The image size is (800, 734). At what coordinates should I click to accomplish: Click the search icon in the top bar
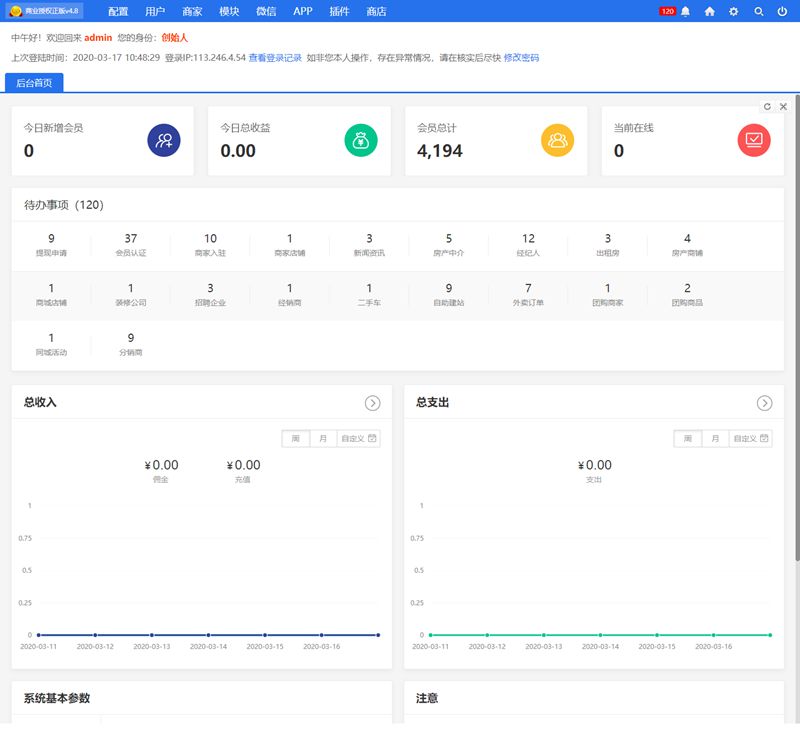point(756,11)
